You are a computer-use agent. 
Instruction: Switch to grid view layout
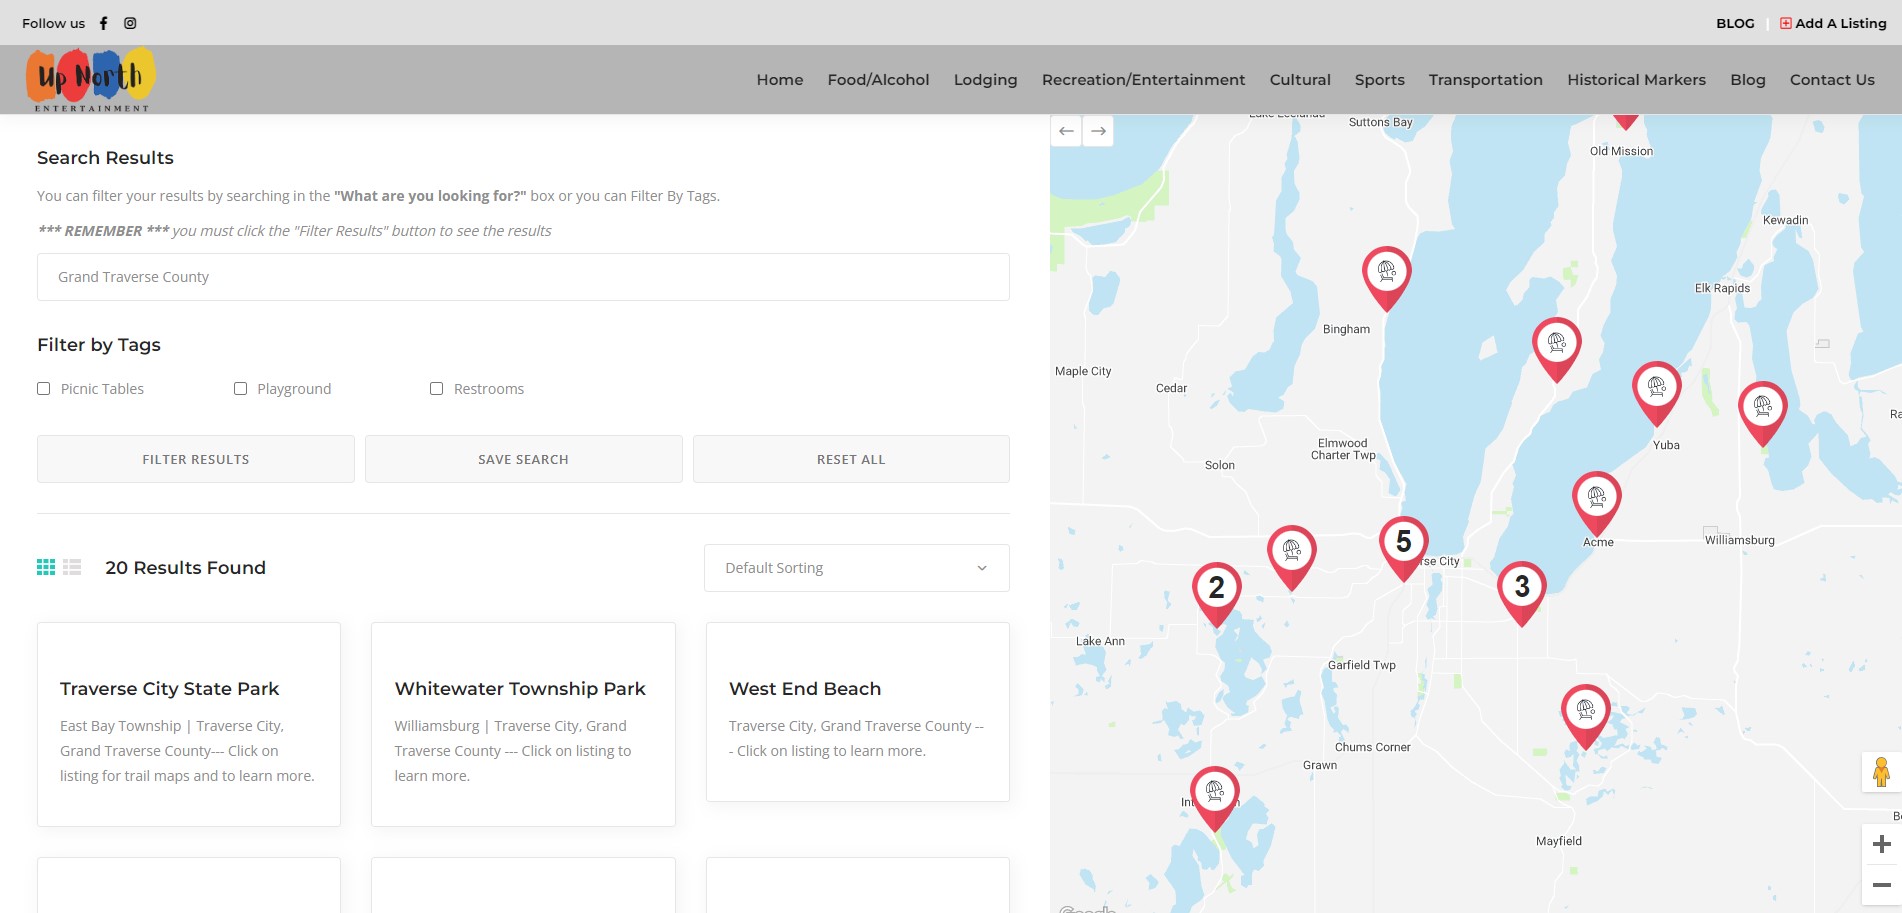[46, 567]
